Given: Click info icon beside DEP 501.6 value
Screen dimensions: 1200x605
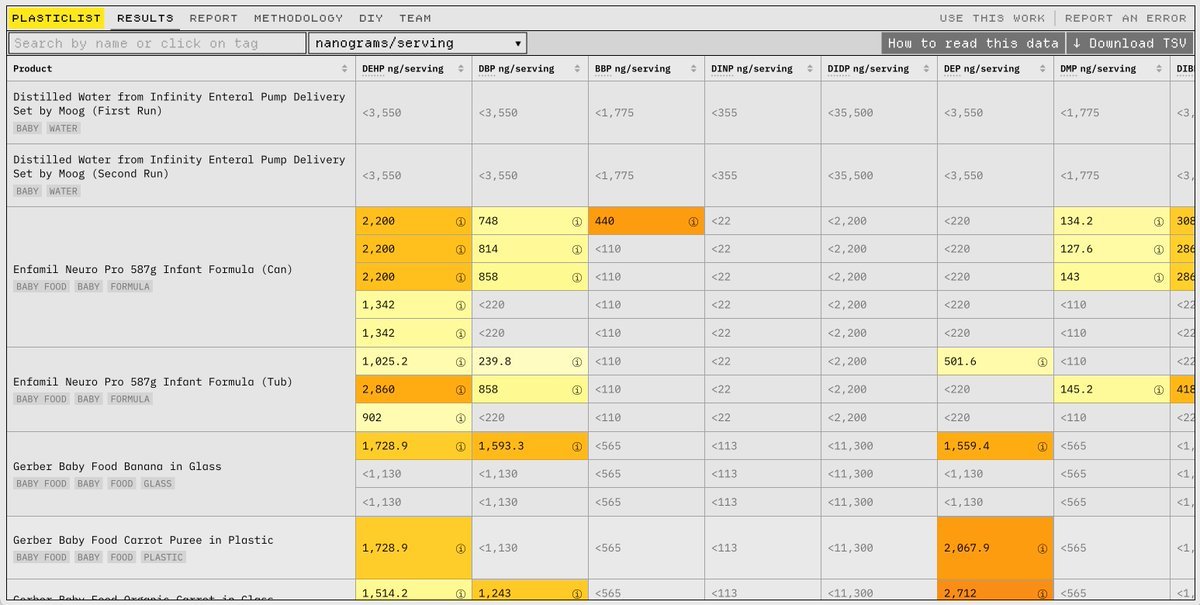Looking at the screenshot, I should pos(1041,362).
